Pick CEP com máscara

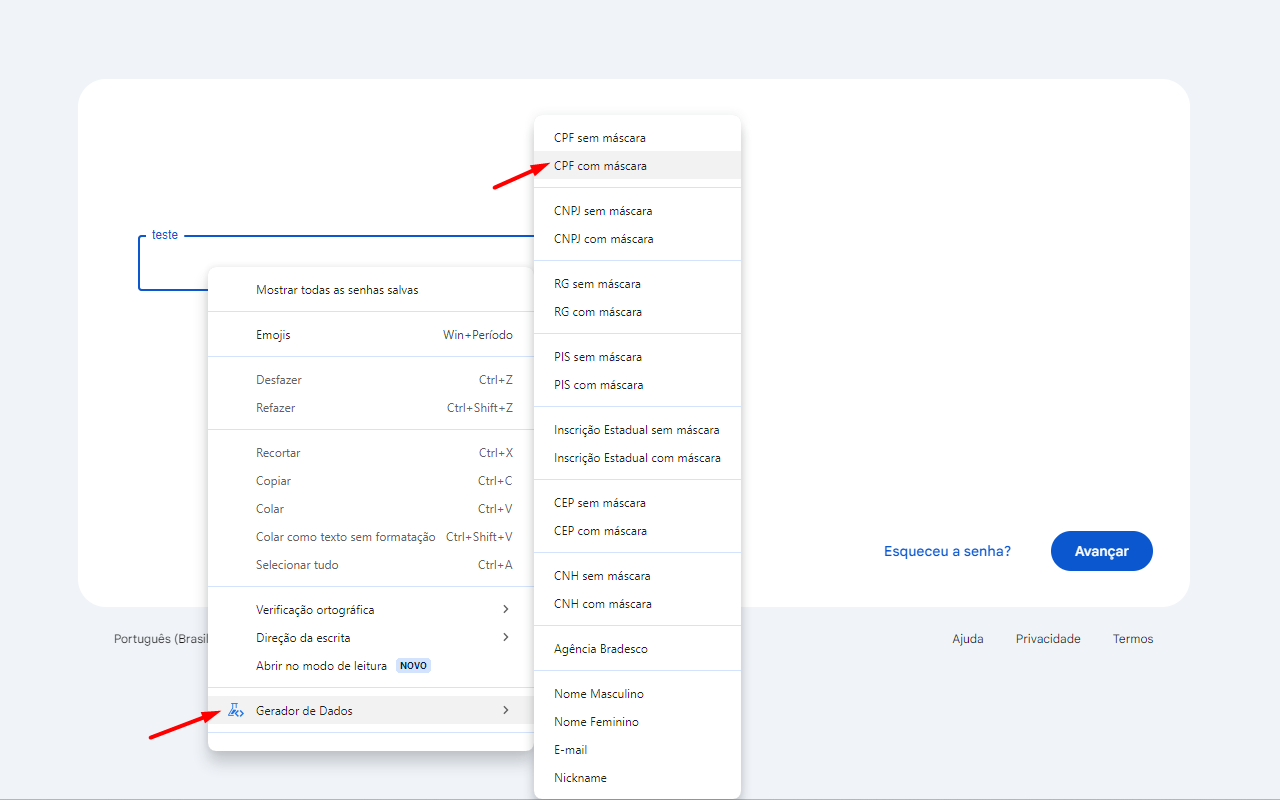(x=637, y=531)
